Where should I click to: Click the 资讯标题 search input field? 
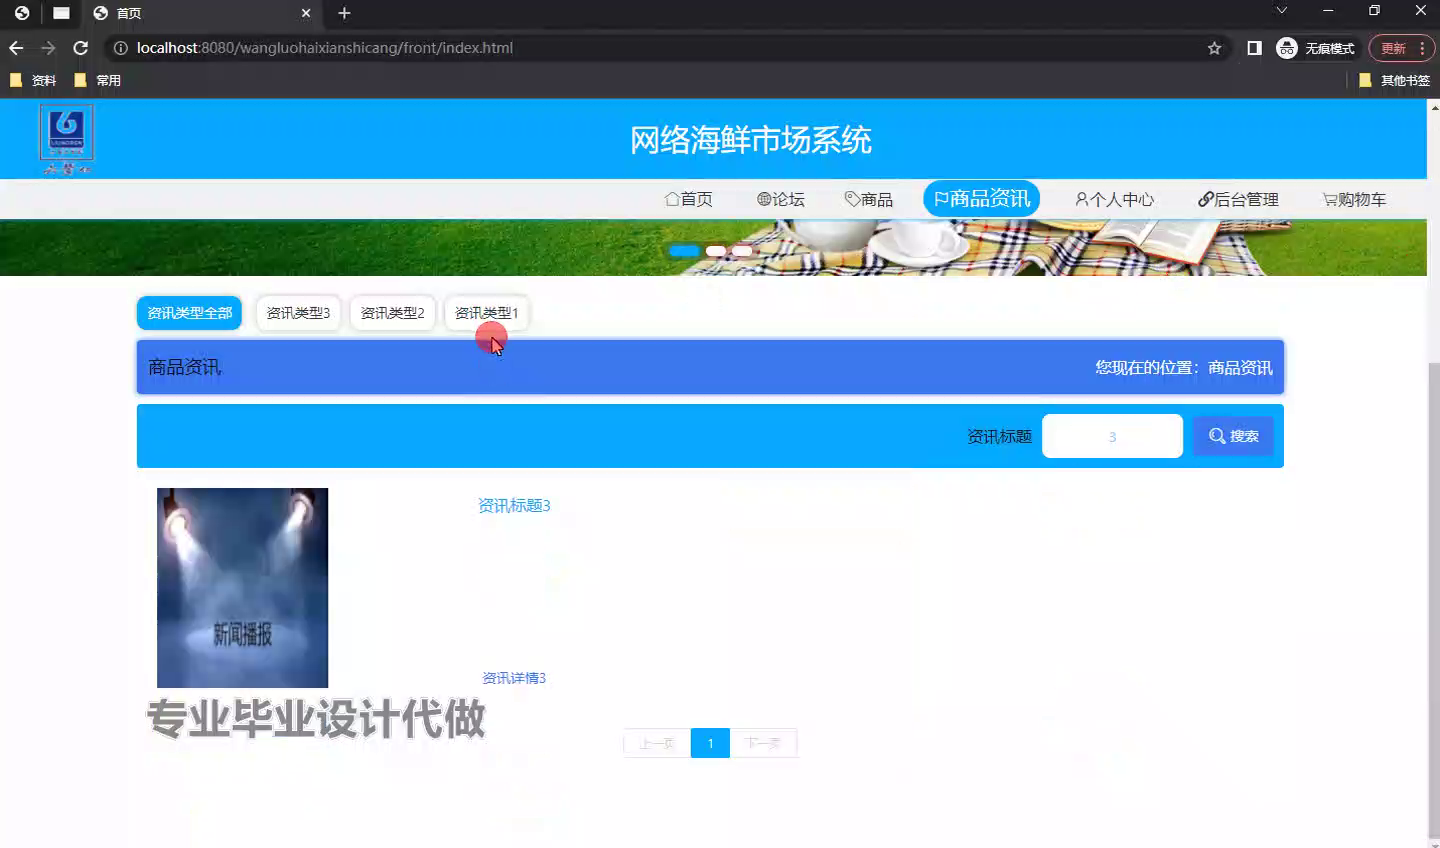click(x=1112, y=436)
